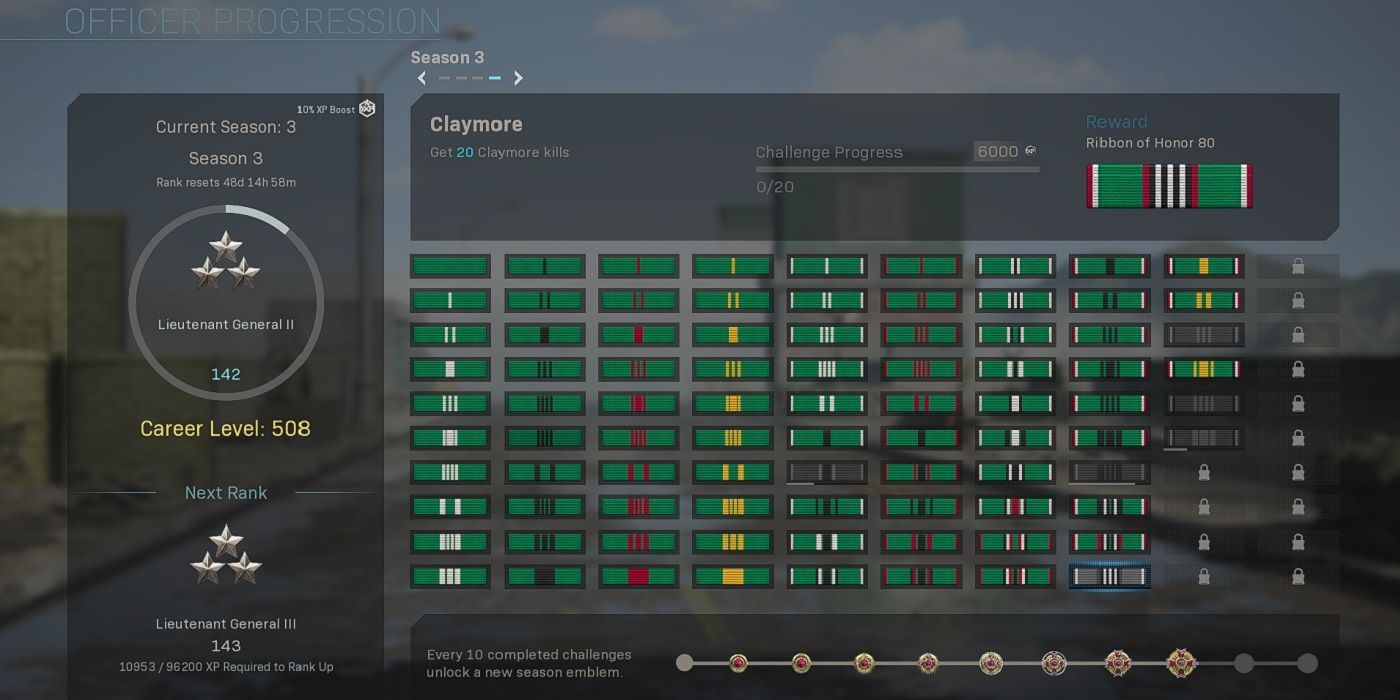Screen dimensions: 1400x700
Task: Select the highlighted gray ribbon with blue glow
Action: (1109, 577)
